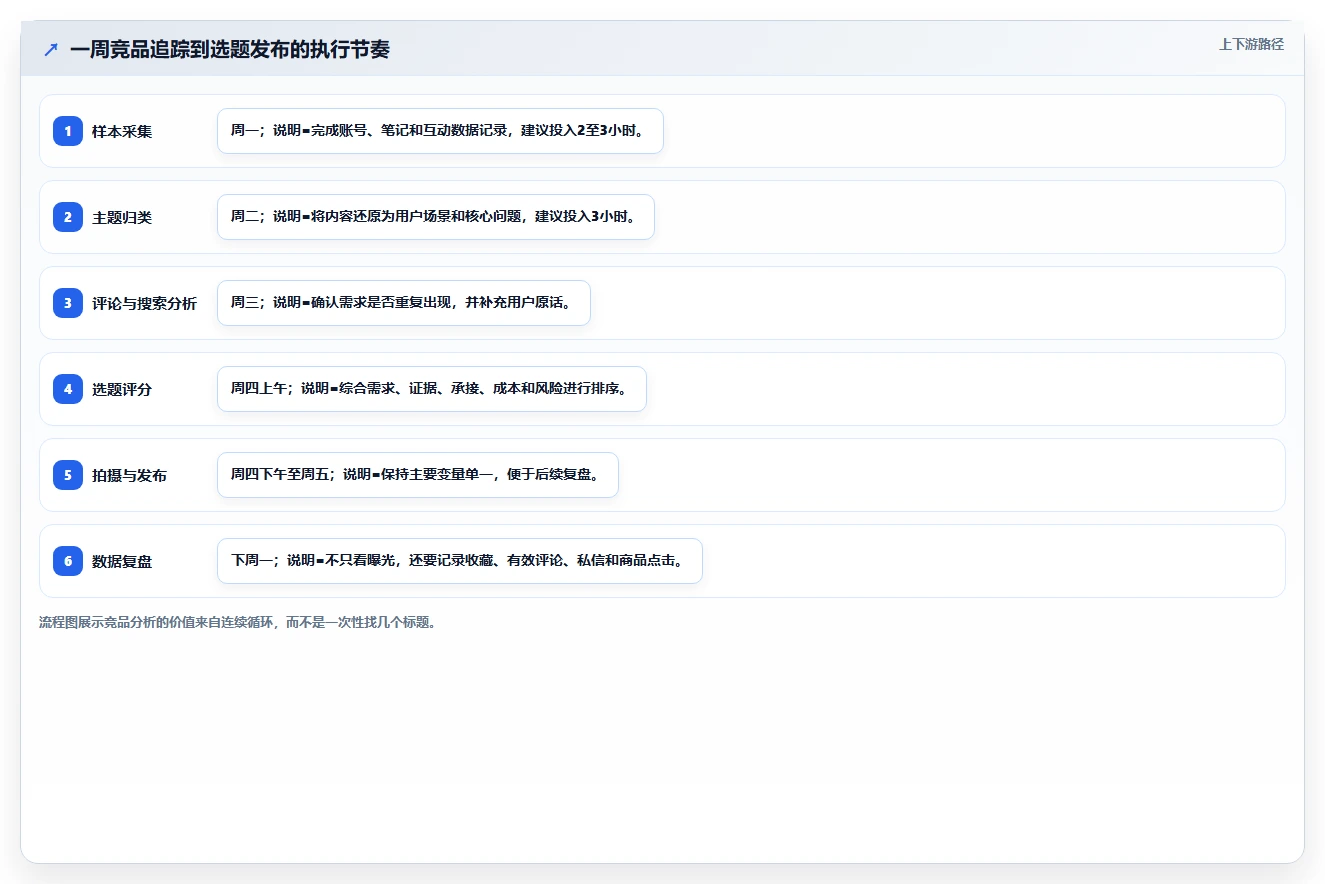Select the 选题评分 step label
Viewport: 1325px width, 884px height.
122,389
